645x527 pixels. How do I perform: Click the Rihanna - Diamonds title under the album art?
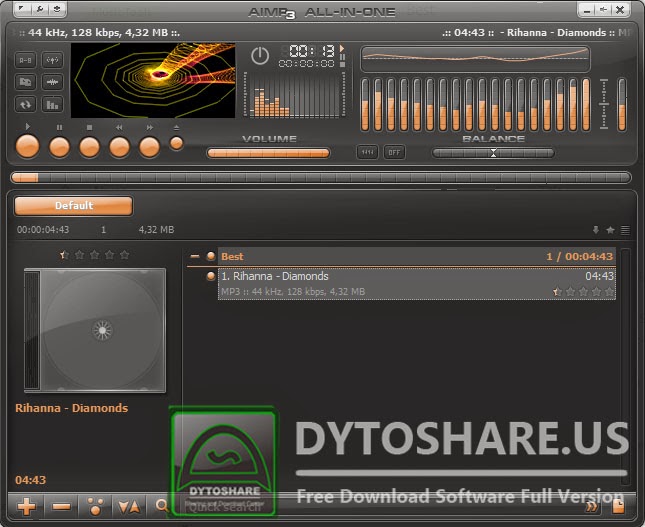72,408
